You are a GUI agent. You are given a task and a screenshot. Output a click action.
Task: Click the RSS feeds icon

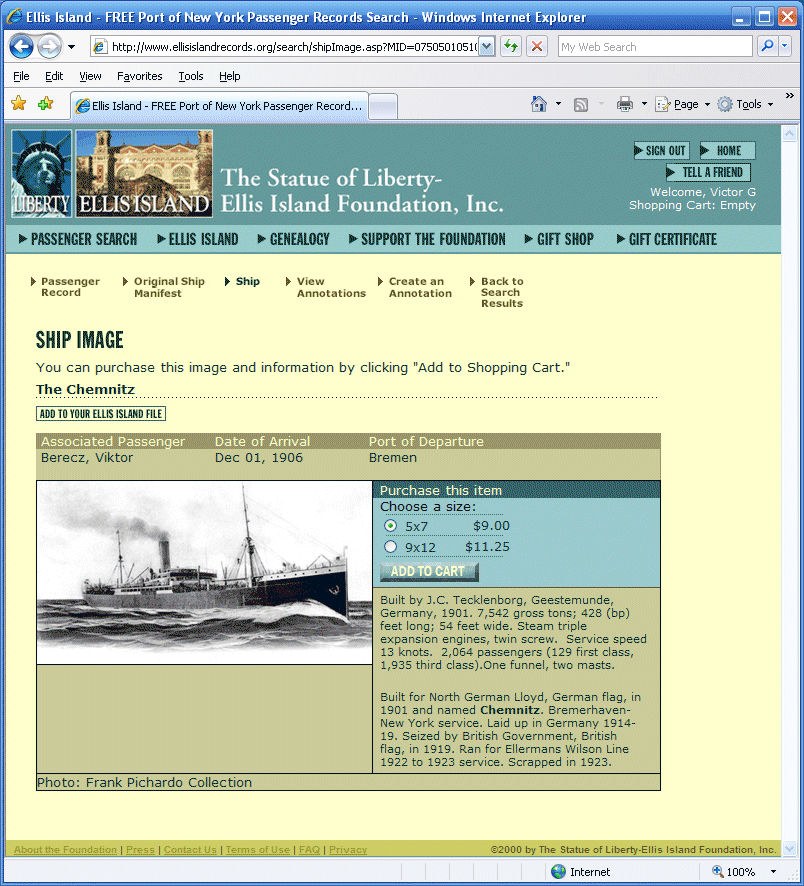pos(581,105)
